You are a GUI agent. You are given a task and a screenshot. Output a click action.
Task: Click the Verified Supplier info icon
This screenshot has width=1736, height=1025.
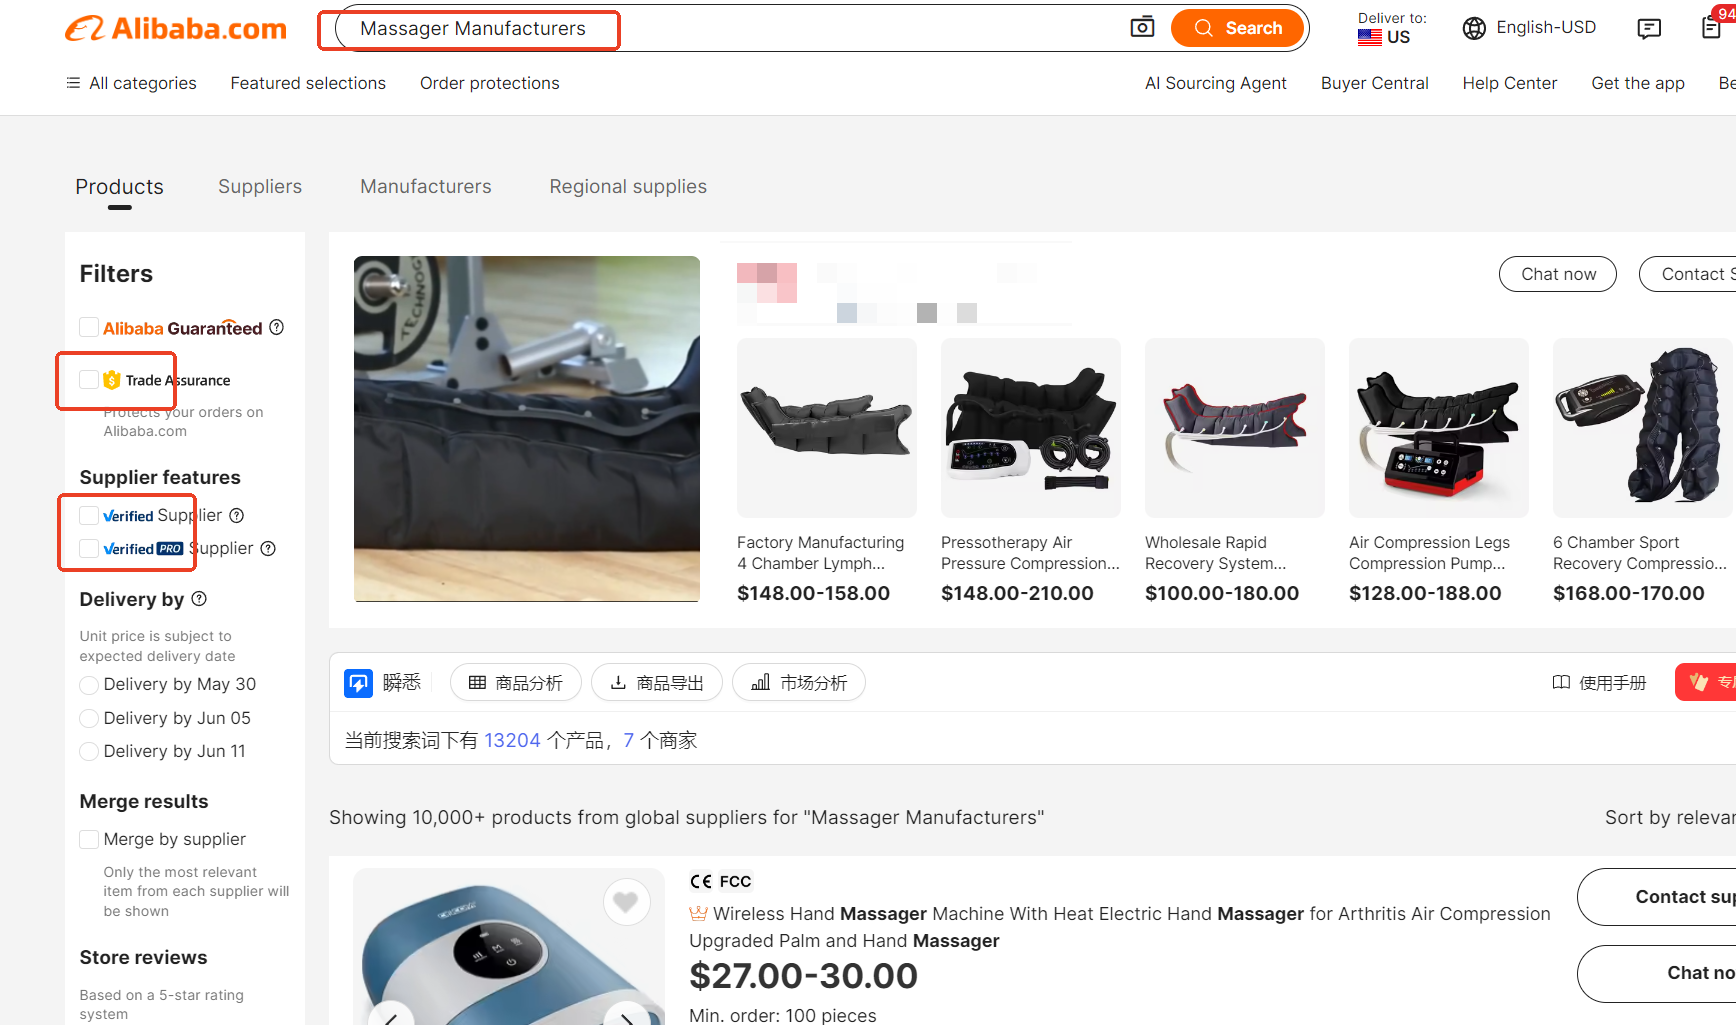pos(237,515)
